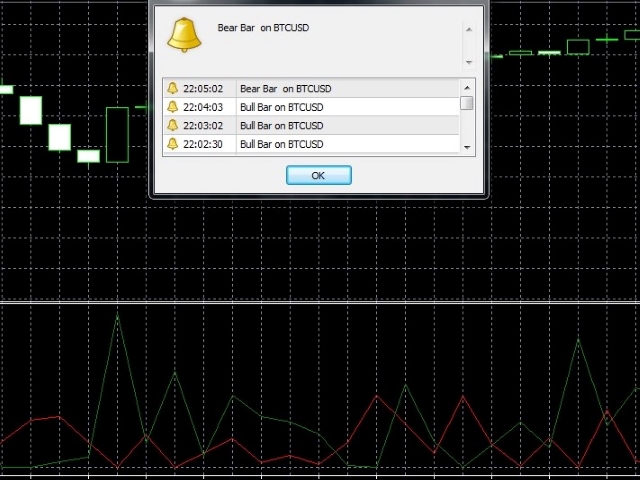
Task: Select the 22:05:02 Bear Bar alert row
Action: point(311,89)
